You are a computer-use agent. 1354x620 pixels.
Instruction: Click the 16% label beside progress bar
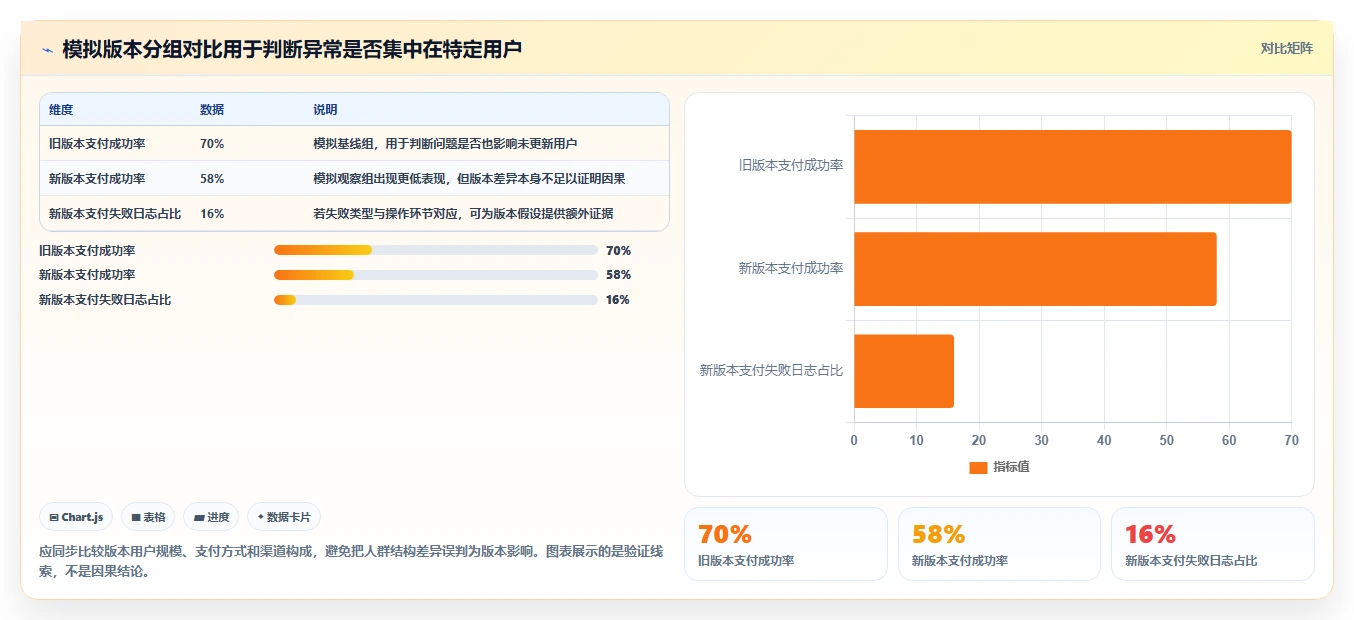pyautogui.click(x=618, y=300)
